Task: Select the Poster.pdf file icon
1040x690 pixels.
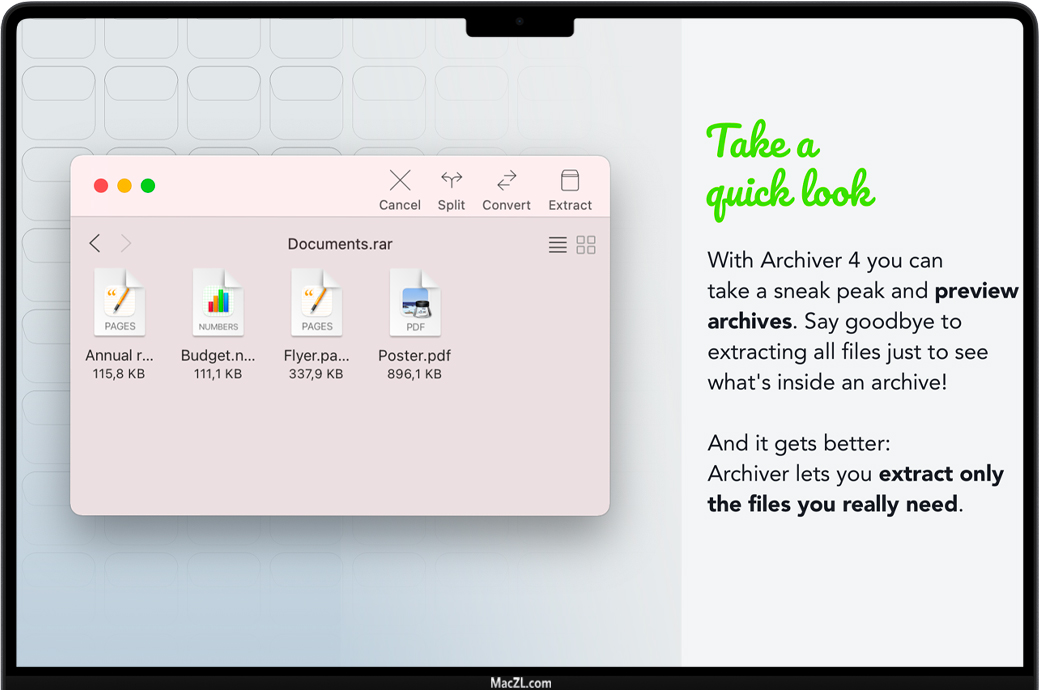Action: (x=415, y=302)
